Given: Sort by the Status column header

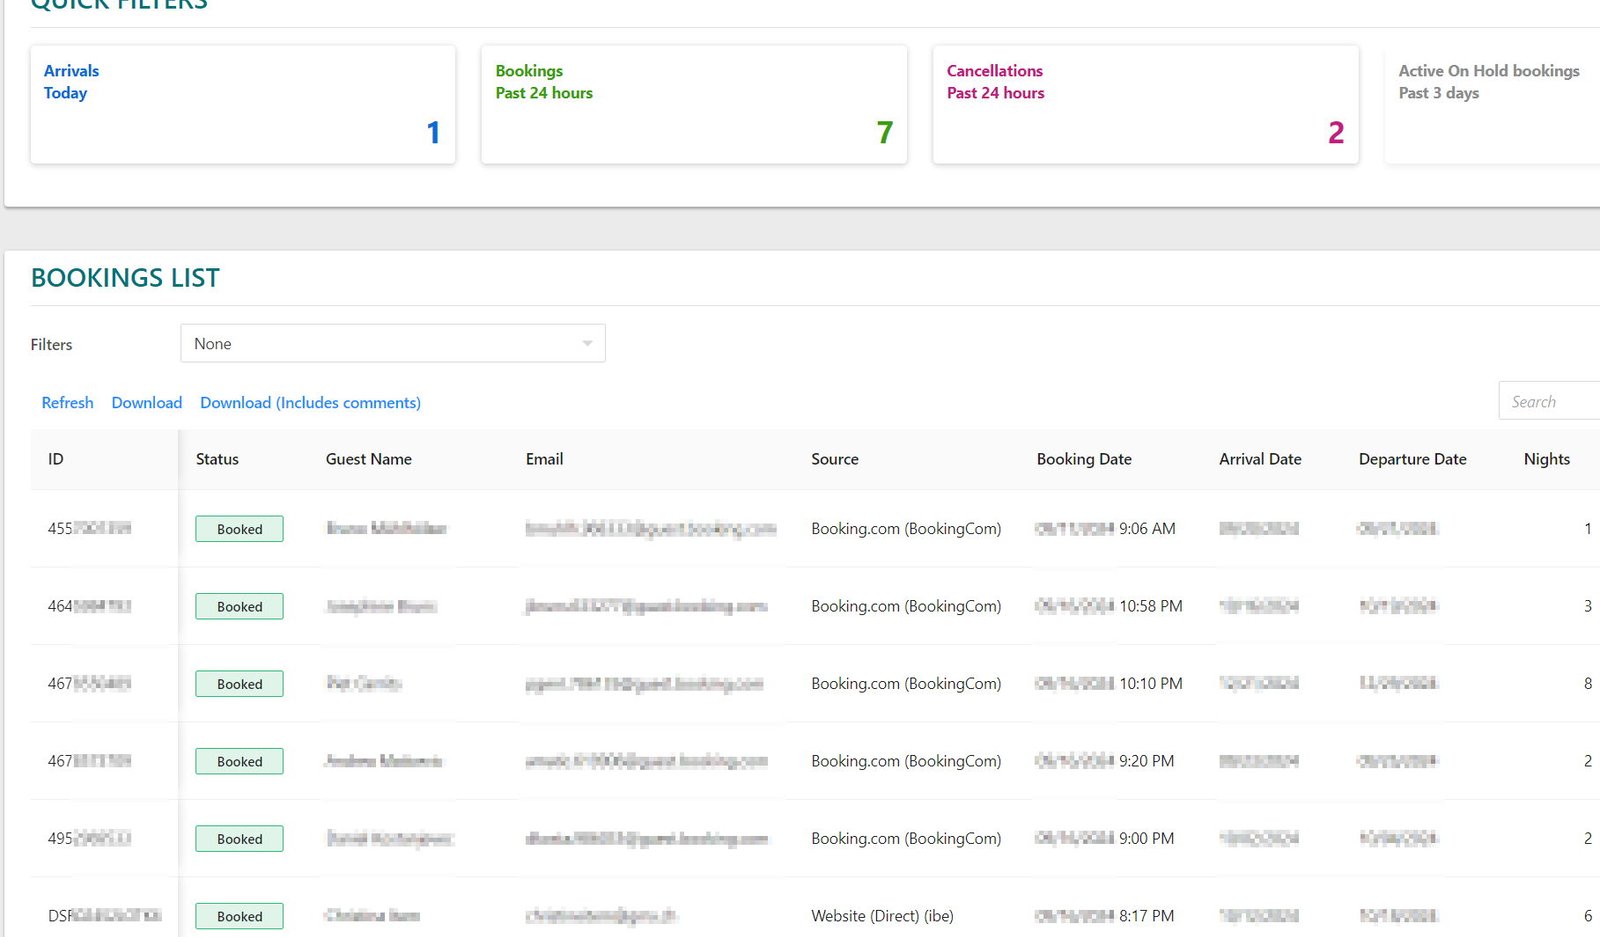Looking at the screenshot, I should (217, 459).
